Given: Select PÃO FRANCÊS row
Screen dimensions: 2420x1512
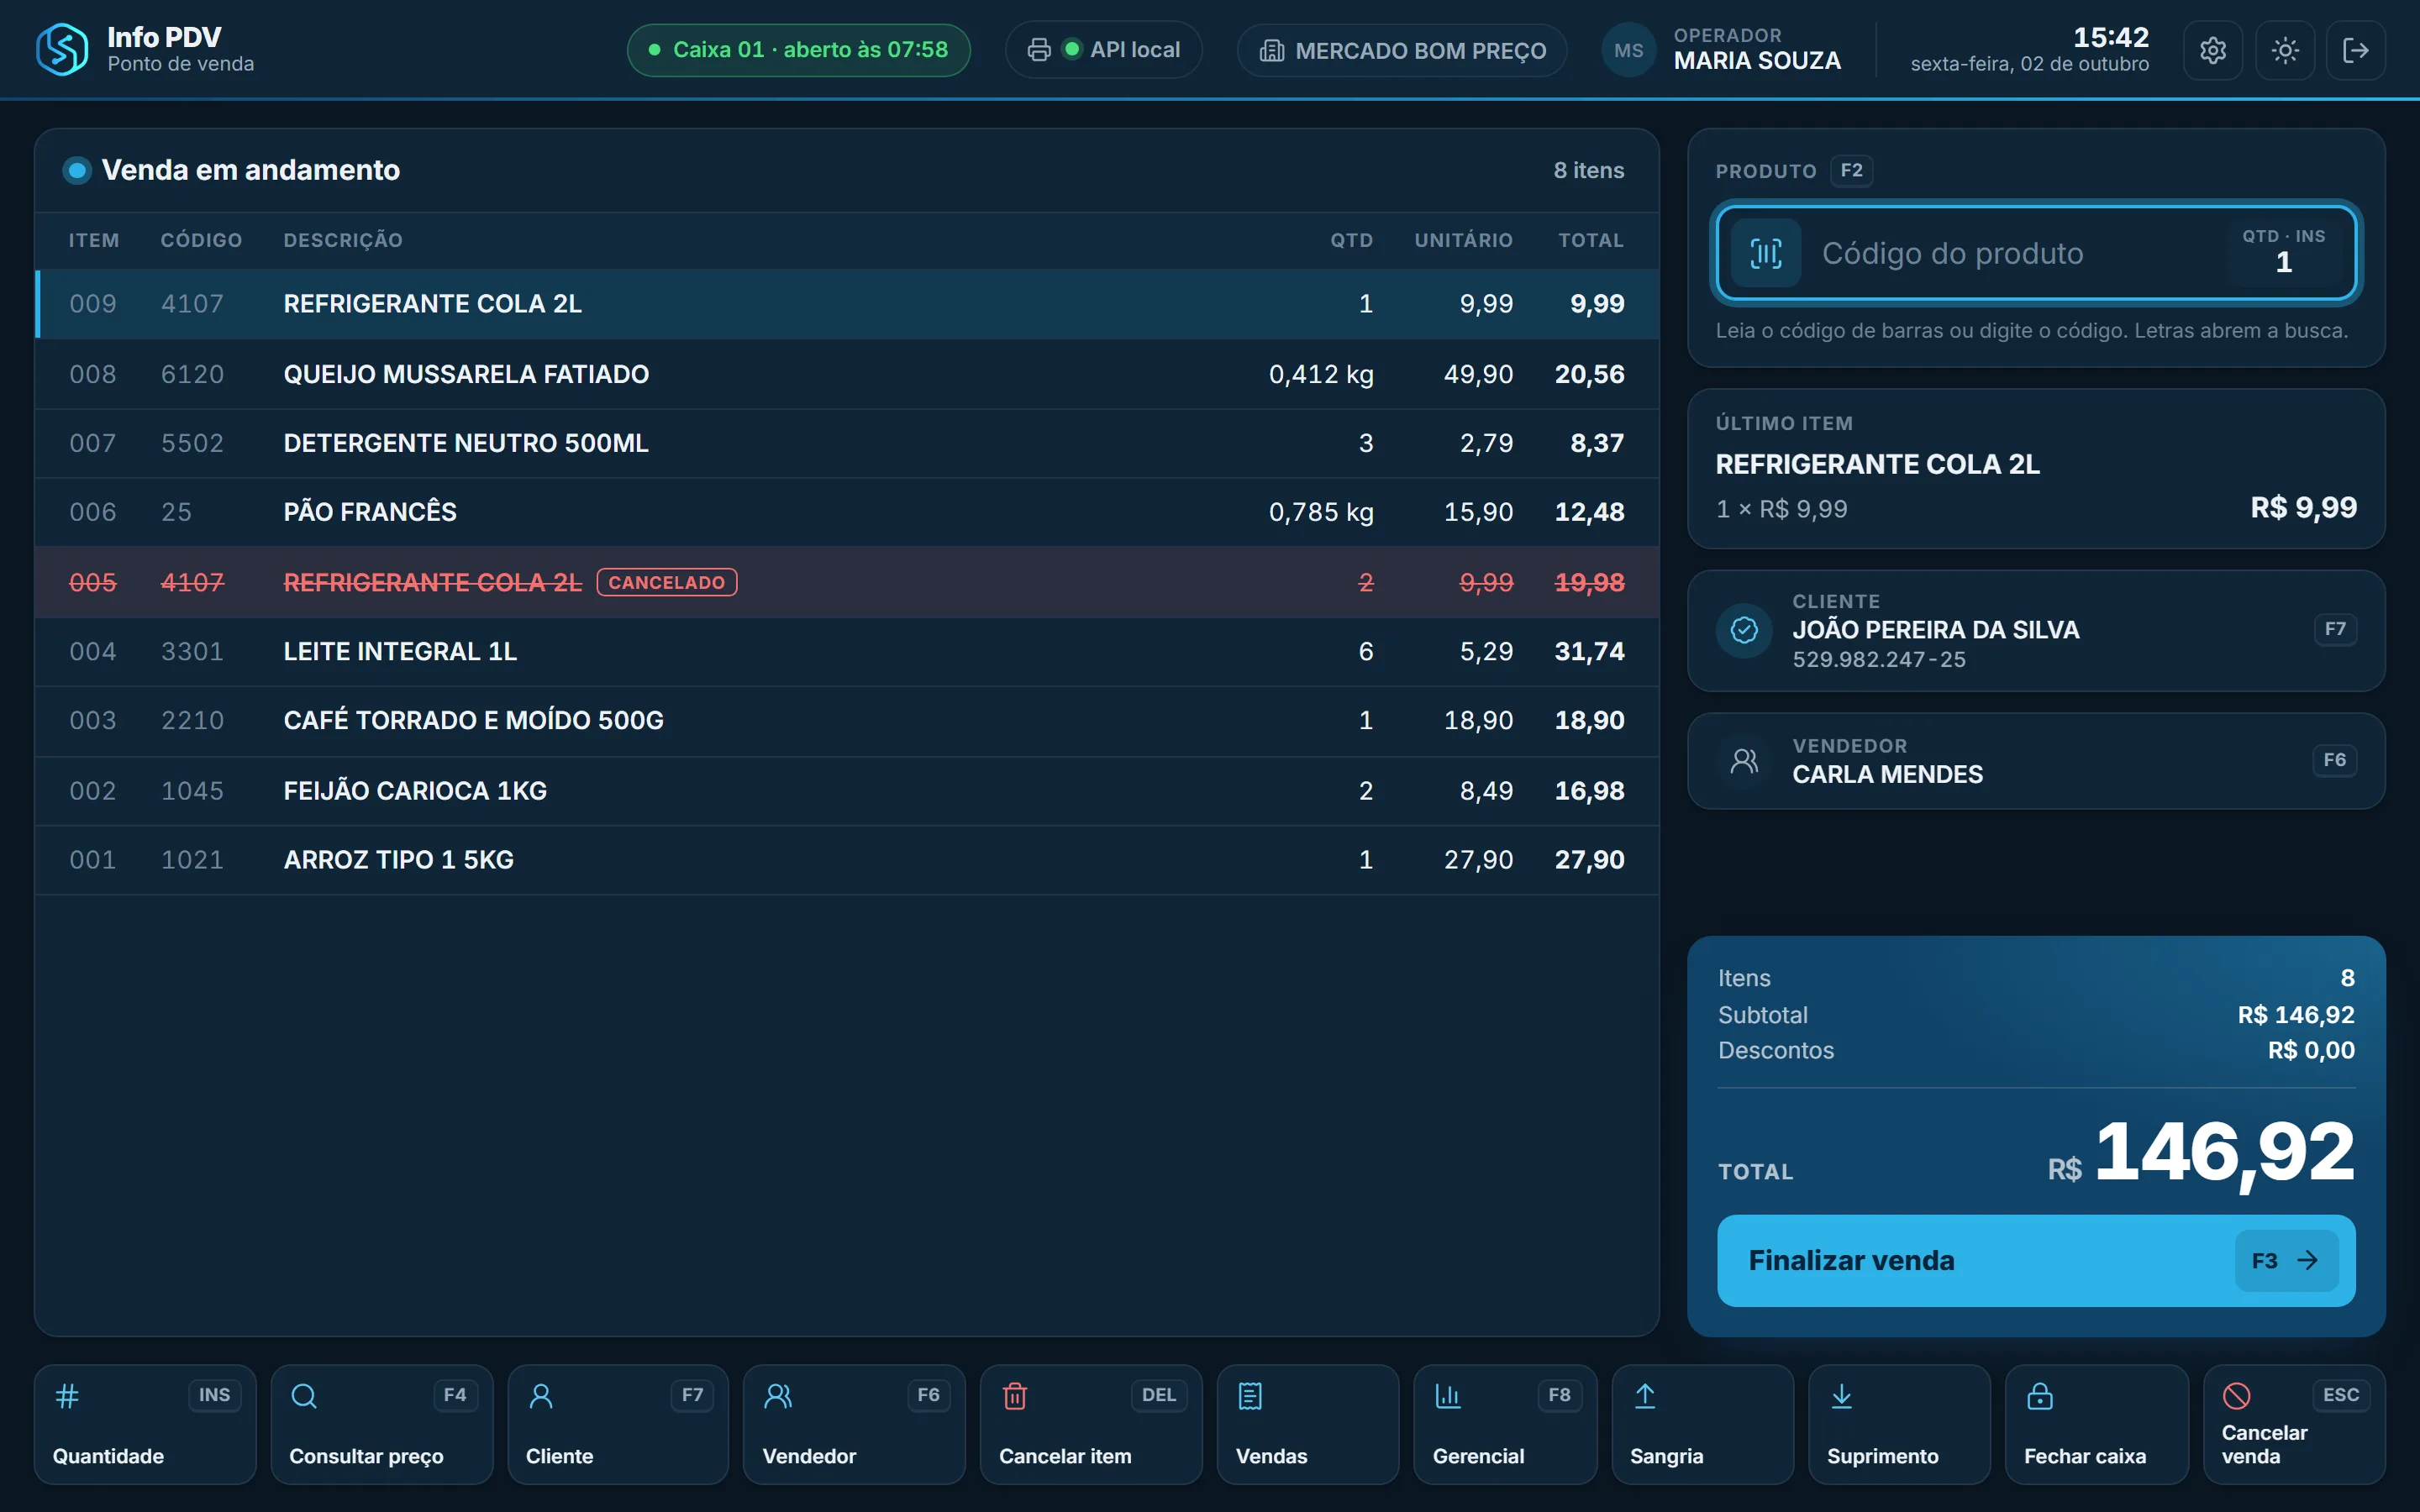Looking at the screenshot, I should tap(847, 512).
